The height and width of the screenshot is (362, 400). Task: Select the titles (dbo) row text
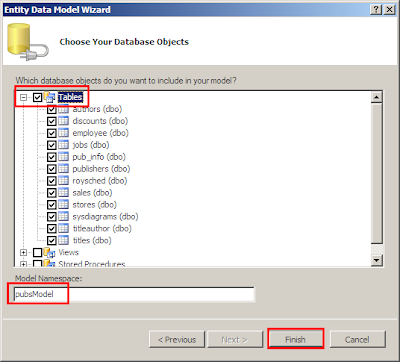(92, 241)
